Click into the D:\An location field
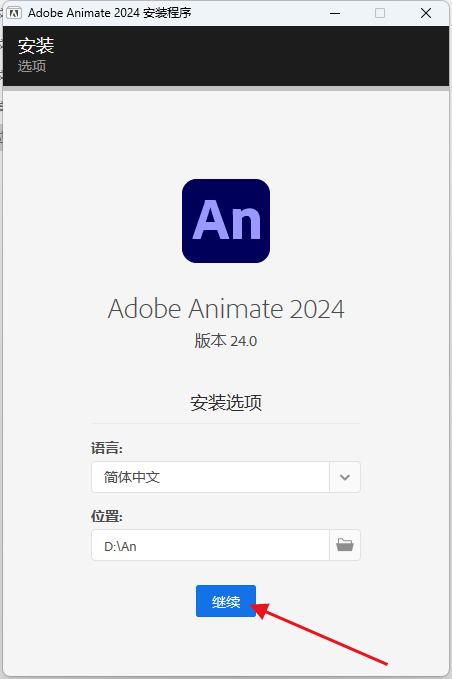The width and height of the screenshot is (452, 679). pos(210,545)
